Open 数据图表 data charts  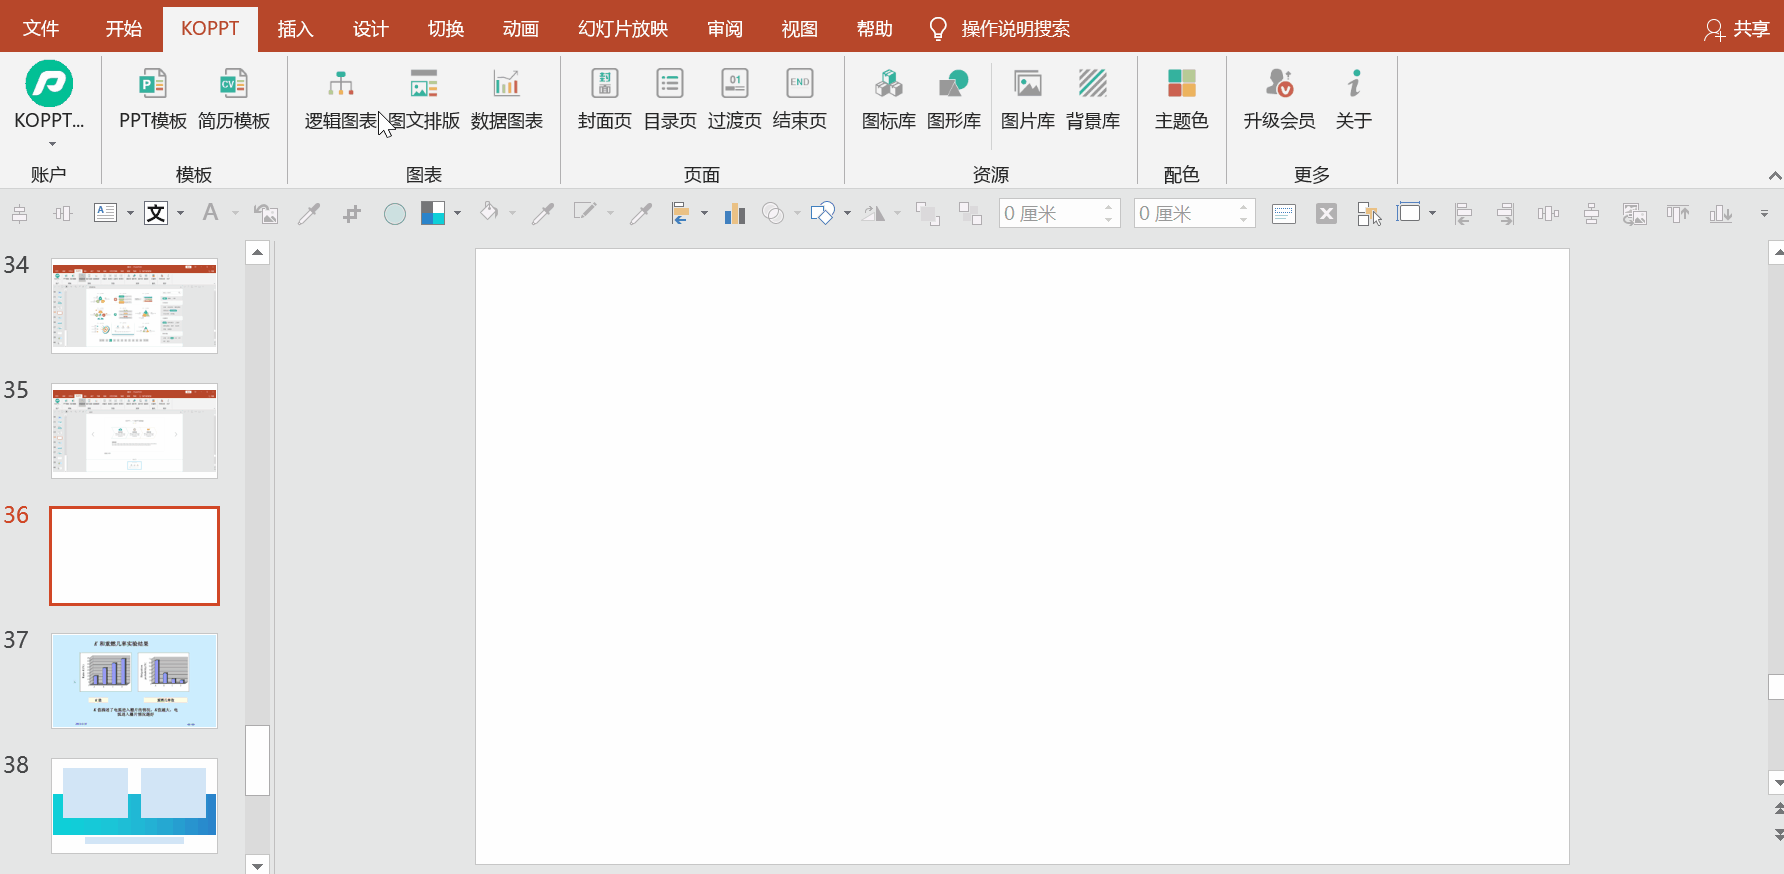[x=507, y=99]
